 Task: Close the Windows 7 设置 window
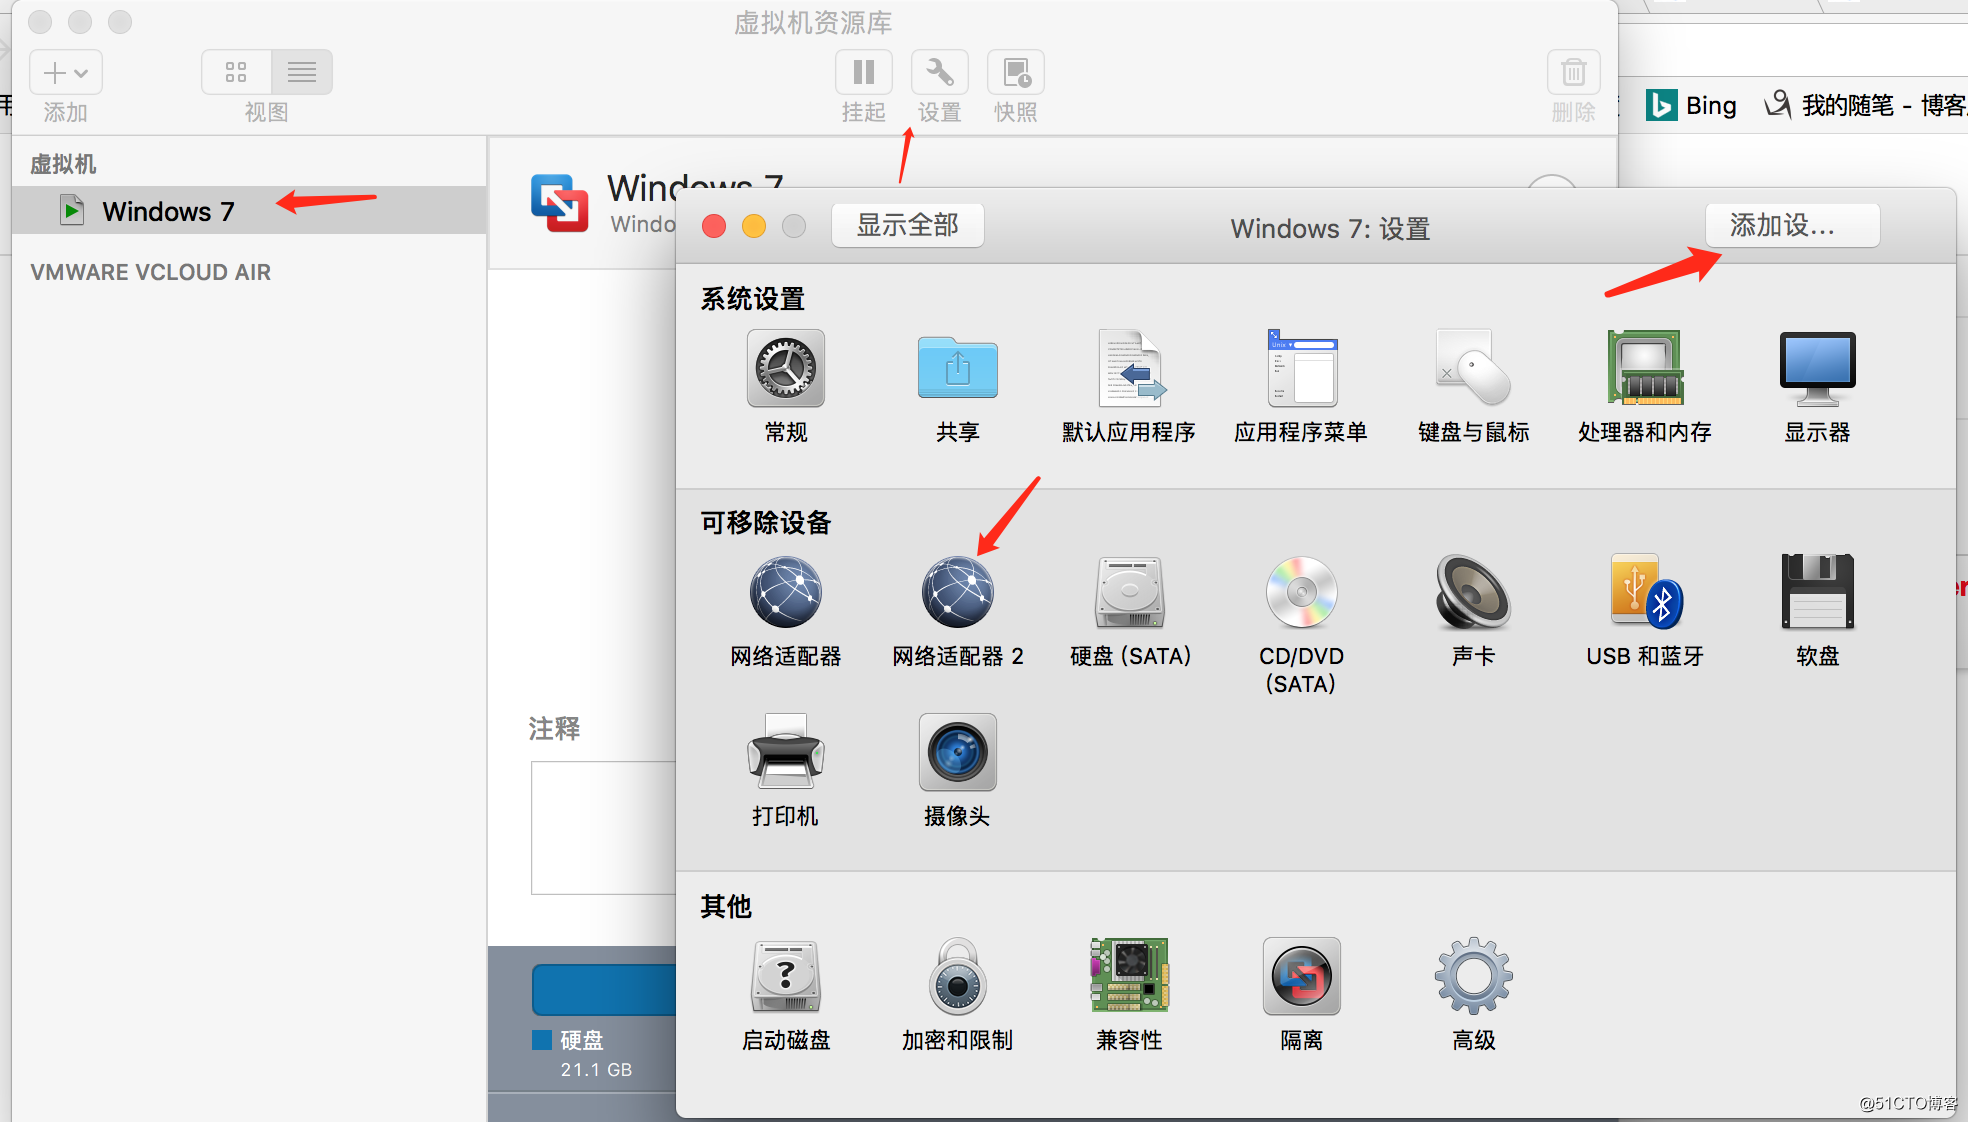(714, 226)
